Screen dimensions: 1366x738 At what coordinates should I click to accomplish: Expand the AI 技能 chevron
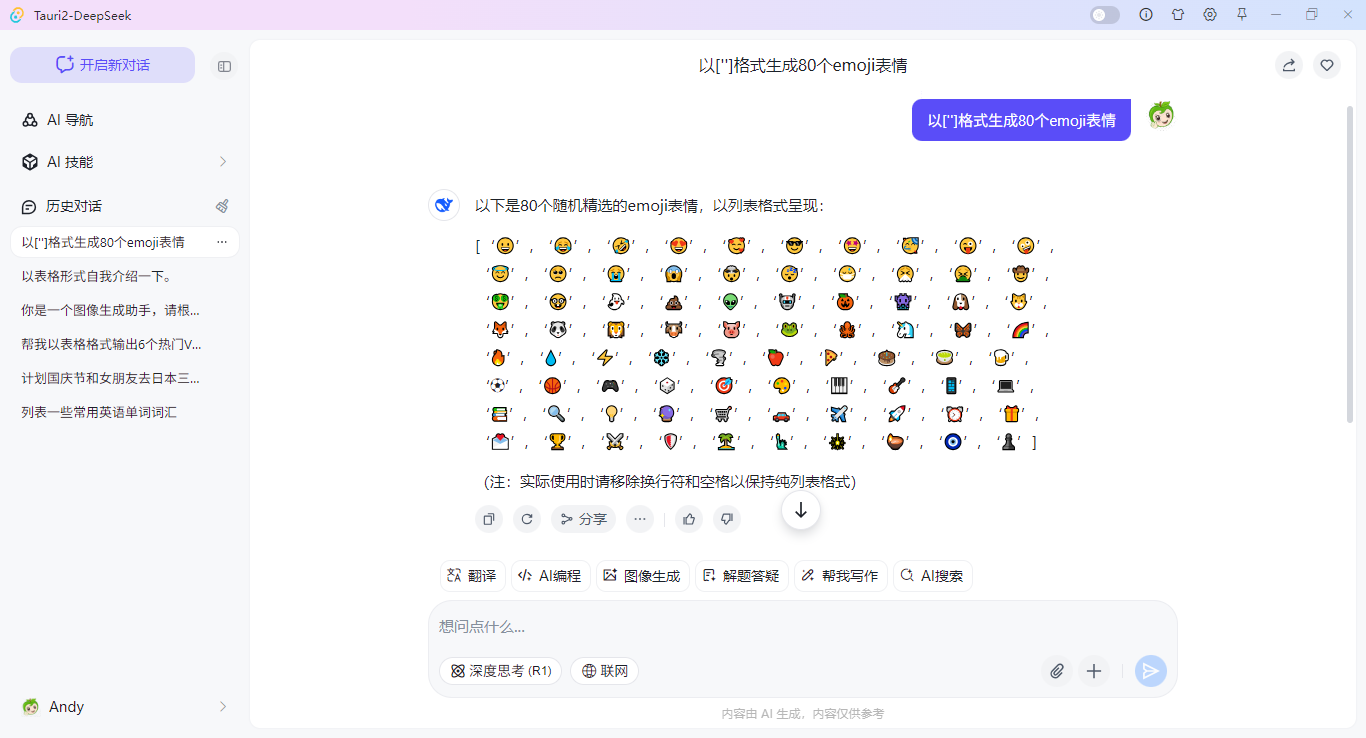(222, 162)
